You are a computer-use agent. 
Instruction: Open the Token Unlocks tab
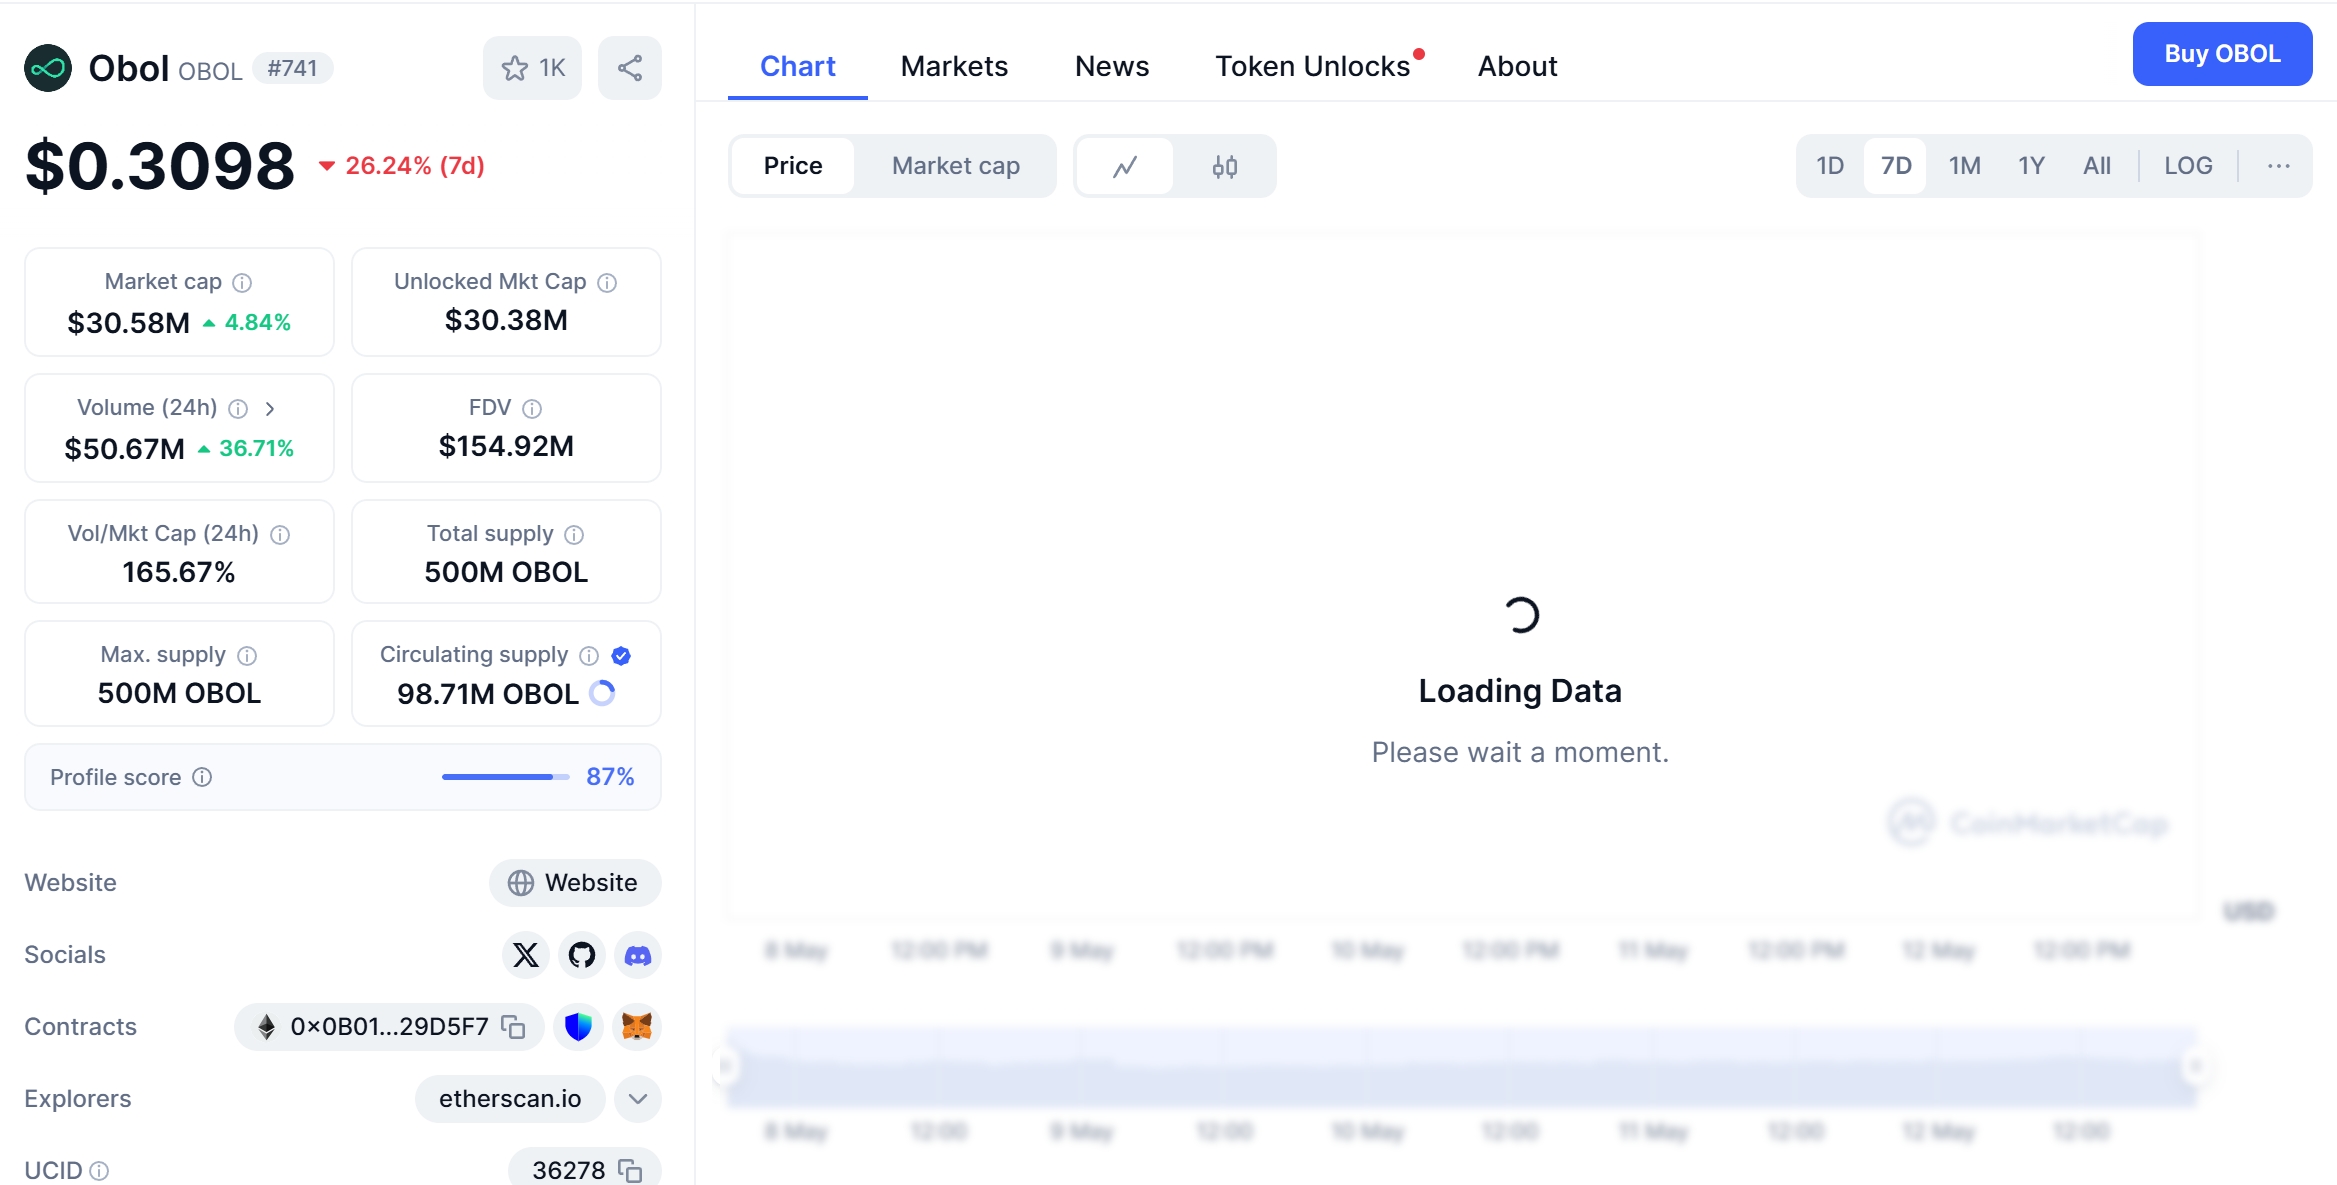tap(1312, 66)
